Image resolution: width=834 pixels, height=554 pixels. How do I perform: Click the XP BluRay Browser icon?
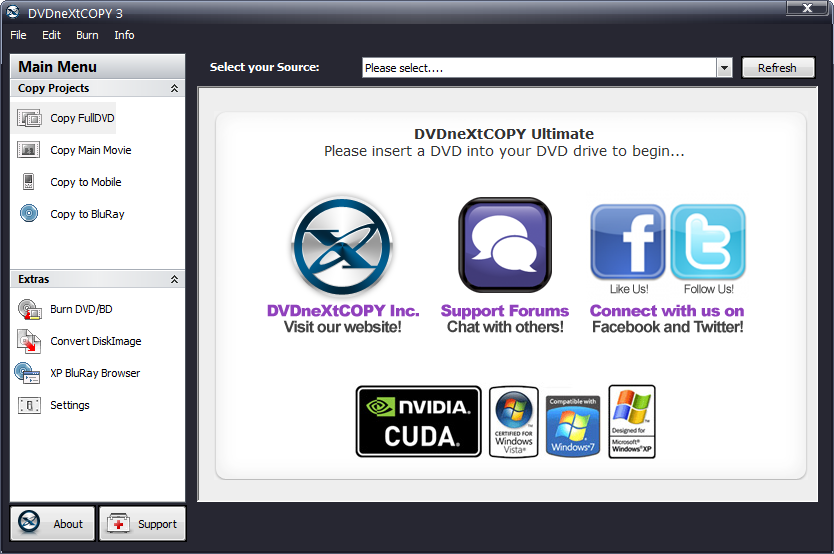point(27,373)
